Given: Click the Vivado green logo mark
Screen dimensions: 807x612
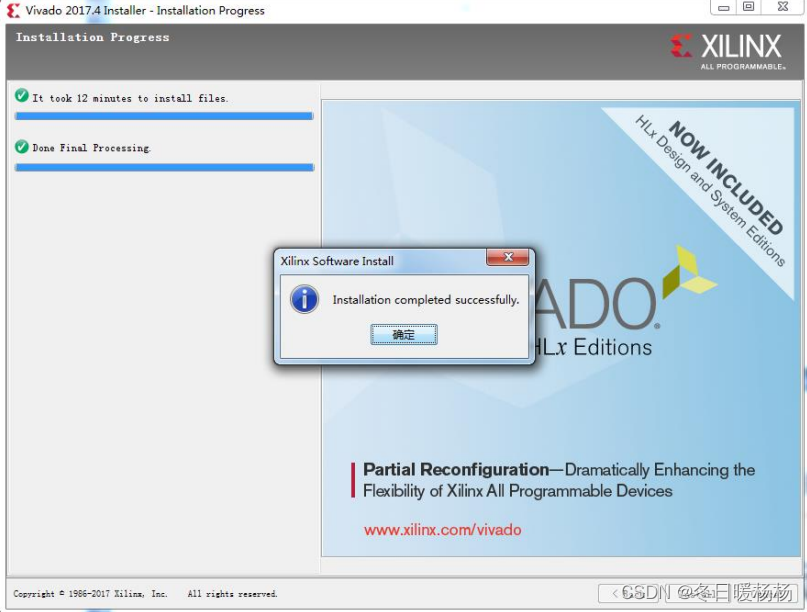Looking at the screenshot, I should point(689,272).
